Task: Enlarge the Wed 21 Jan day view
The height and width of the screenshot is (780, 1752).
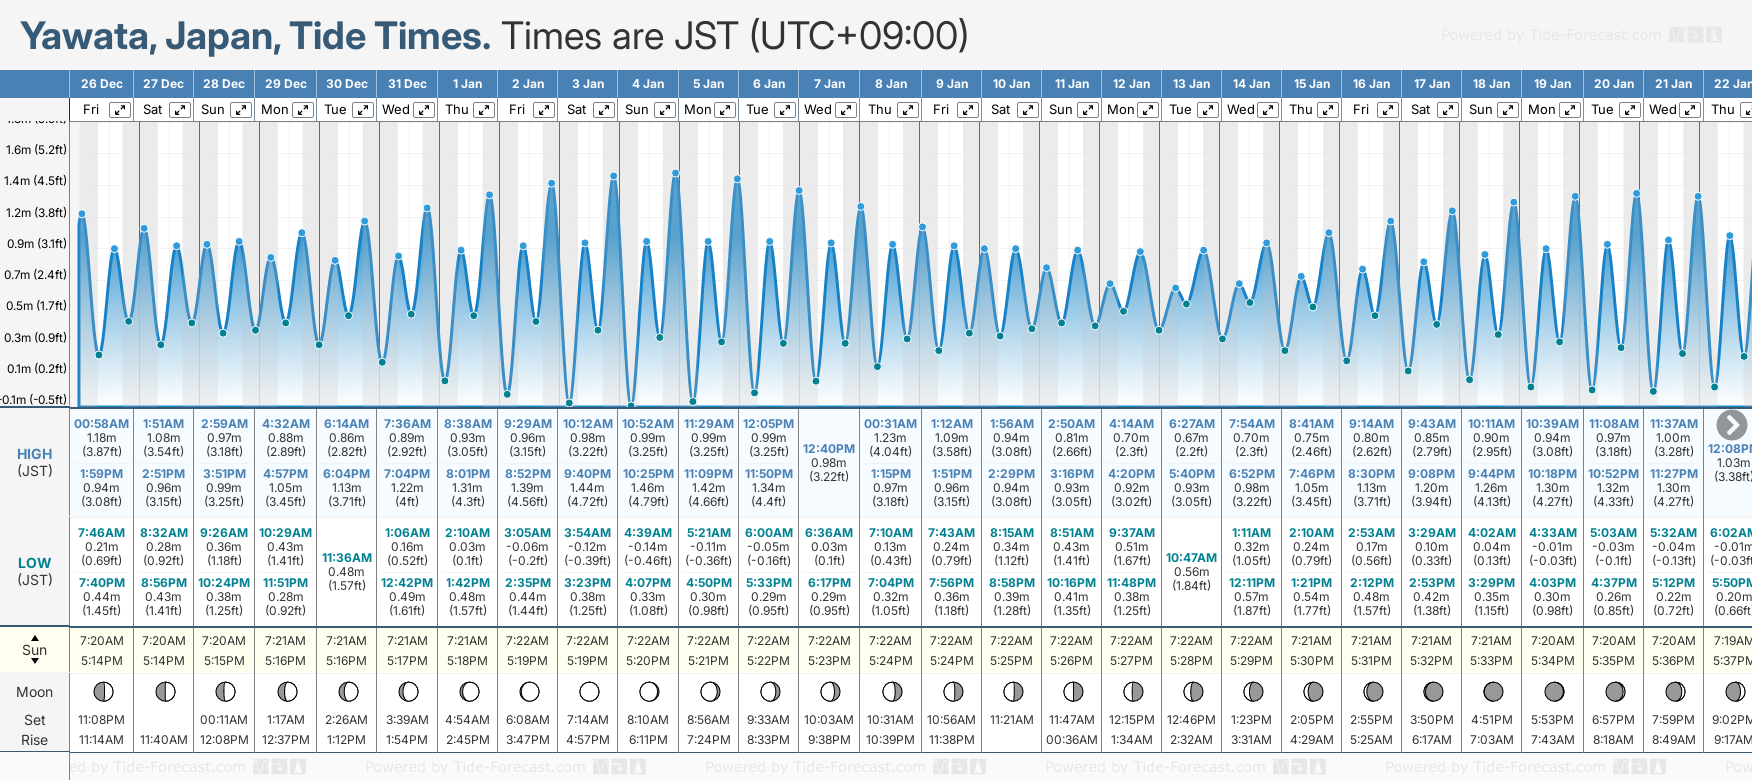Action: point(1690,110)
